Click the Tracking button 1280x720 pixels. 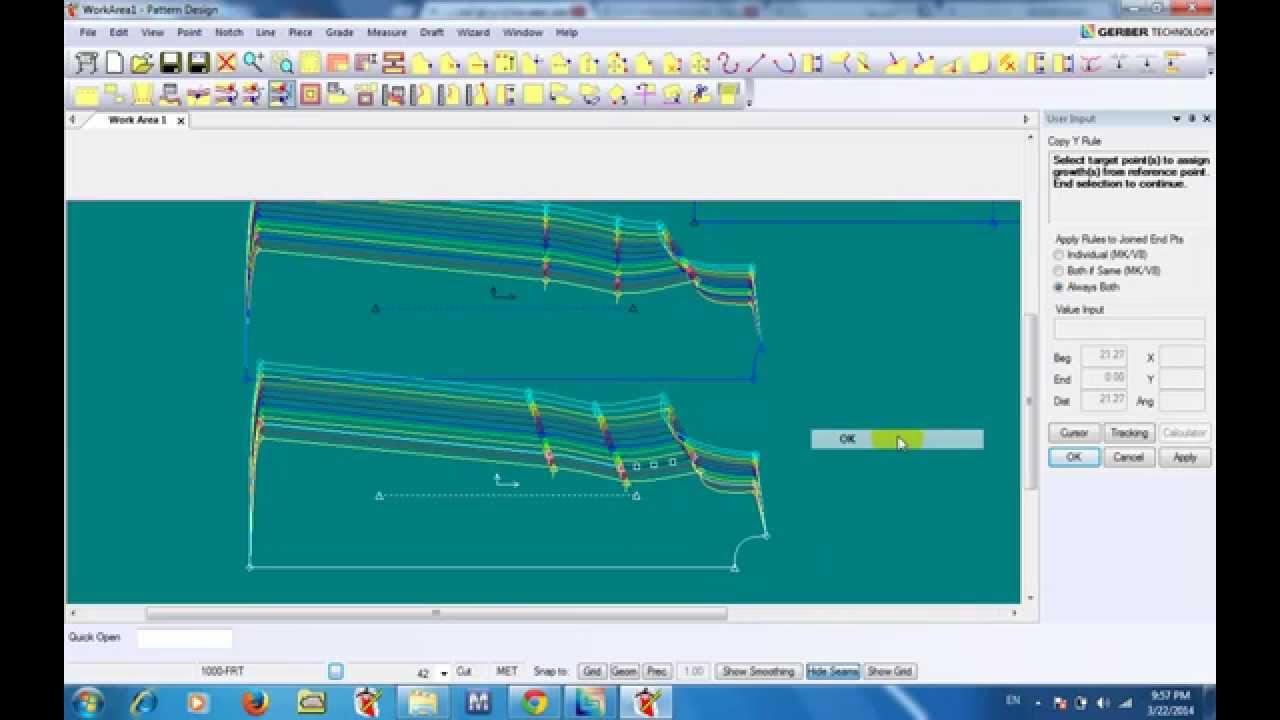[1128, 433]
